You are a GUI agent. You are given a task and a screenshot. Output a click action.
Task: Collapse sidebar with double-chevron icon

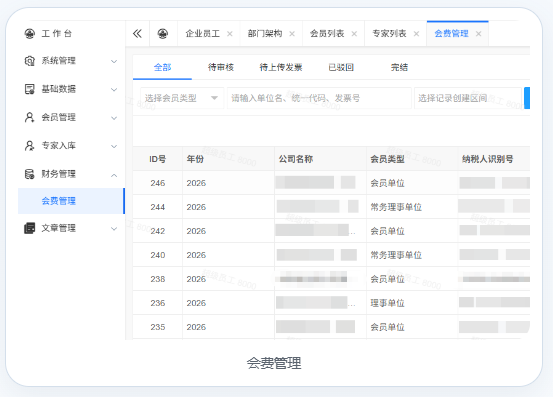pos(137,33)
